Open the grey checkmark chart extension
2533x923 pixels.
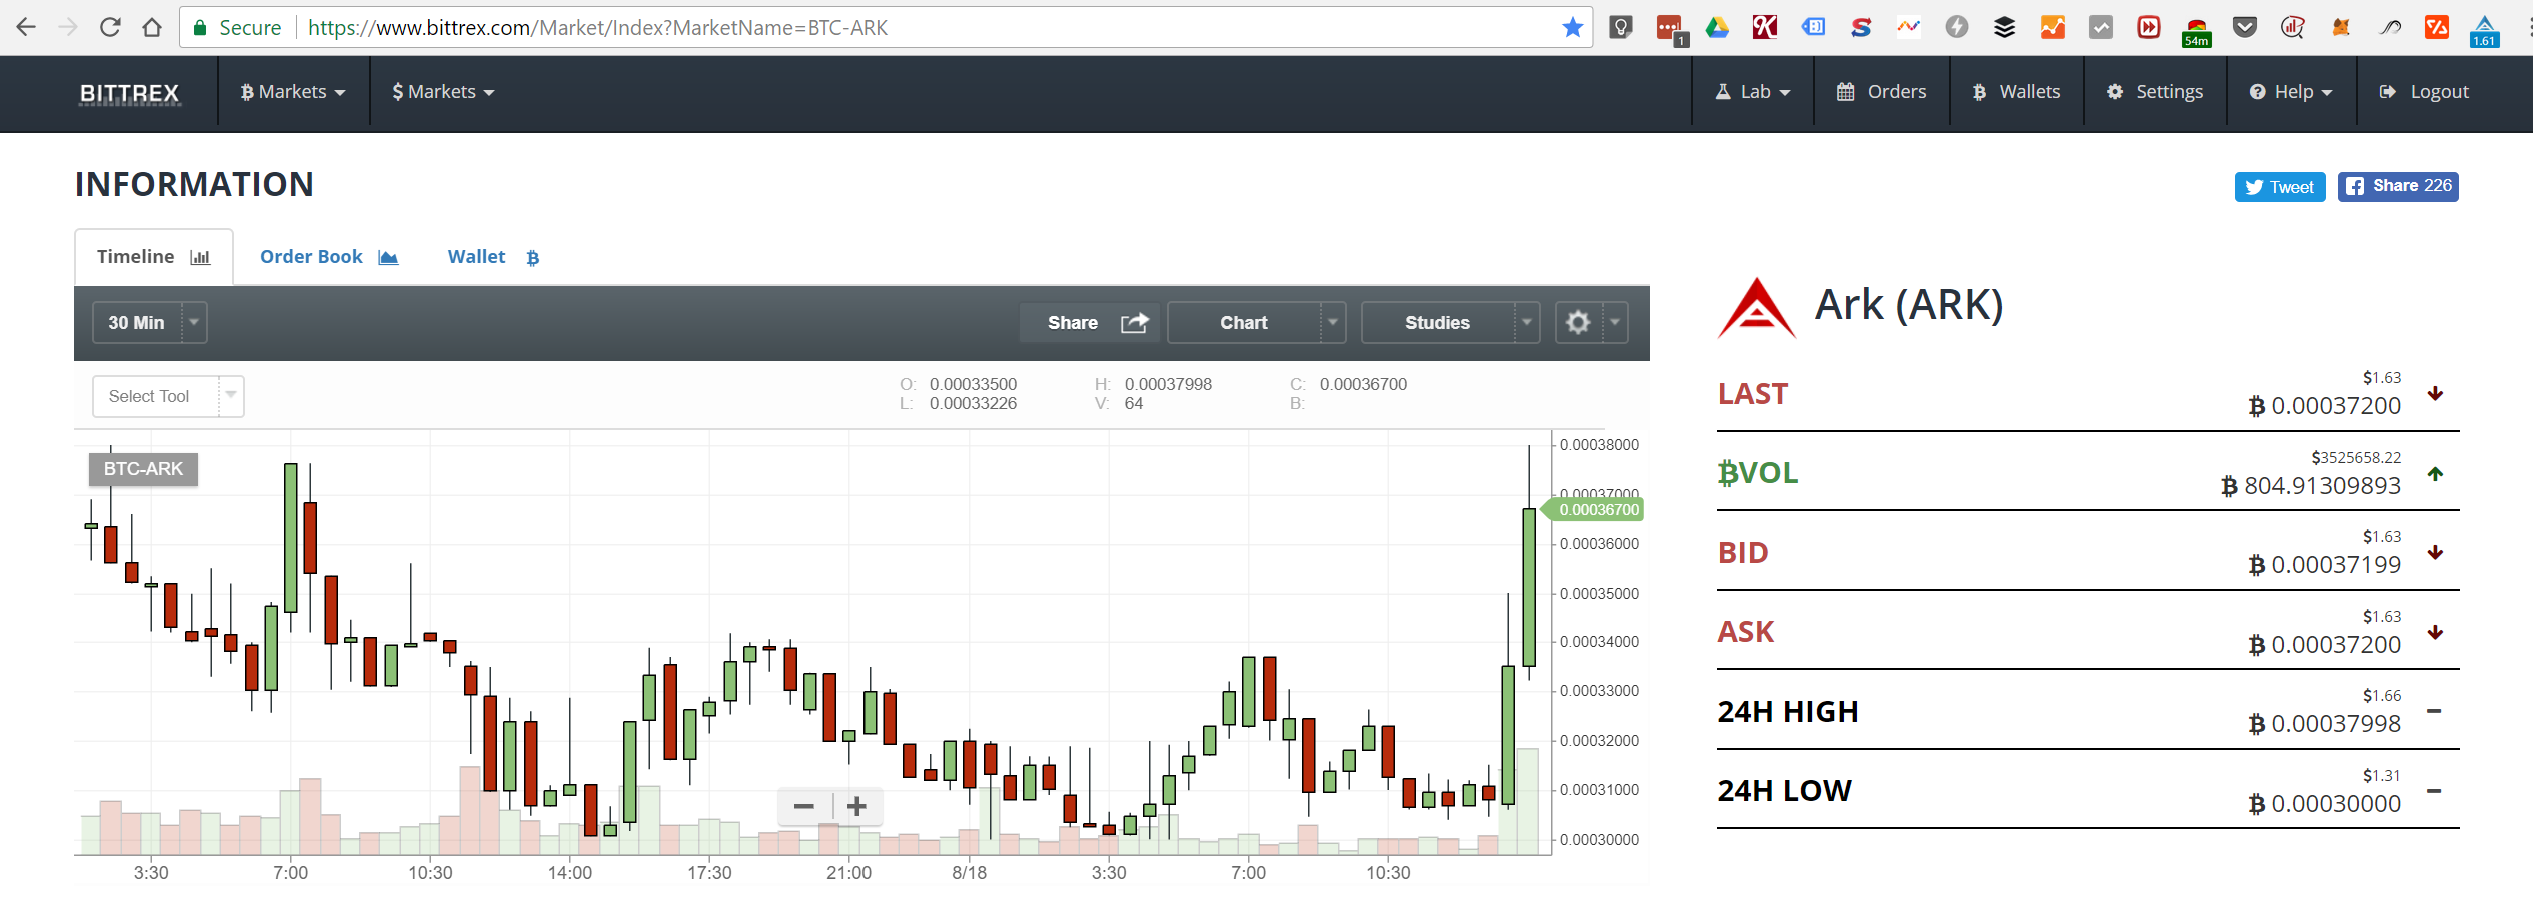pyautogui.click(x=2101, y=27)
